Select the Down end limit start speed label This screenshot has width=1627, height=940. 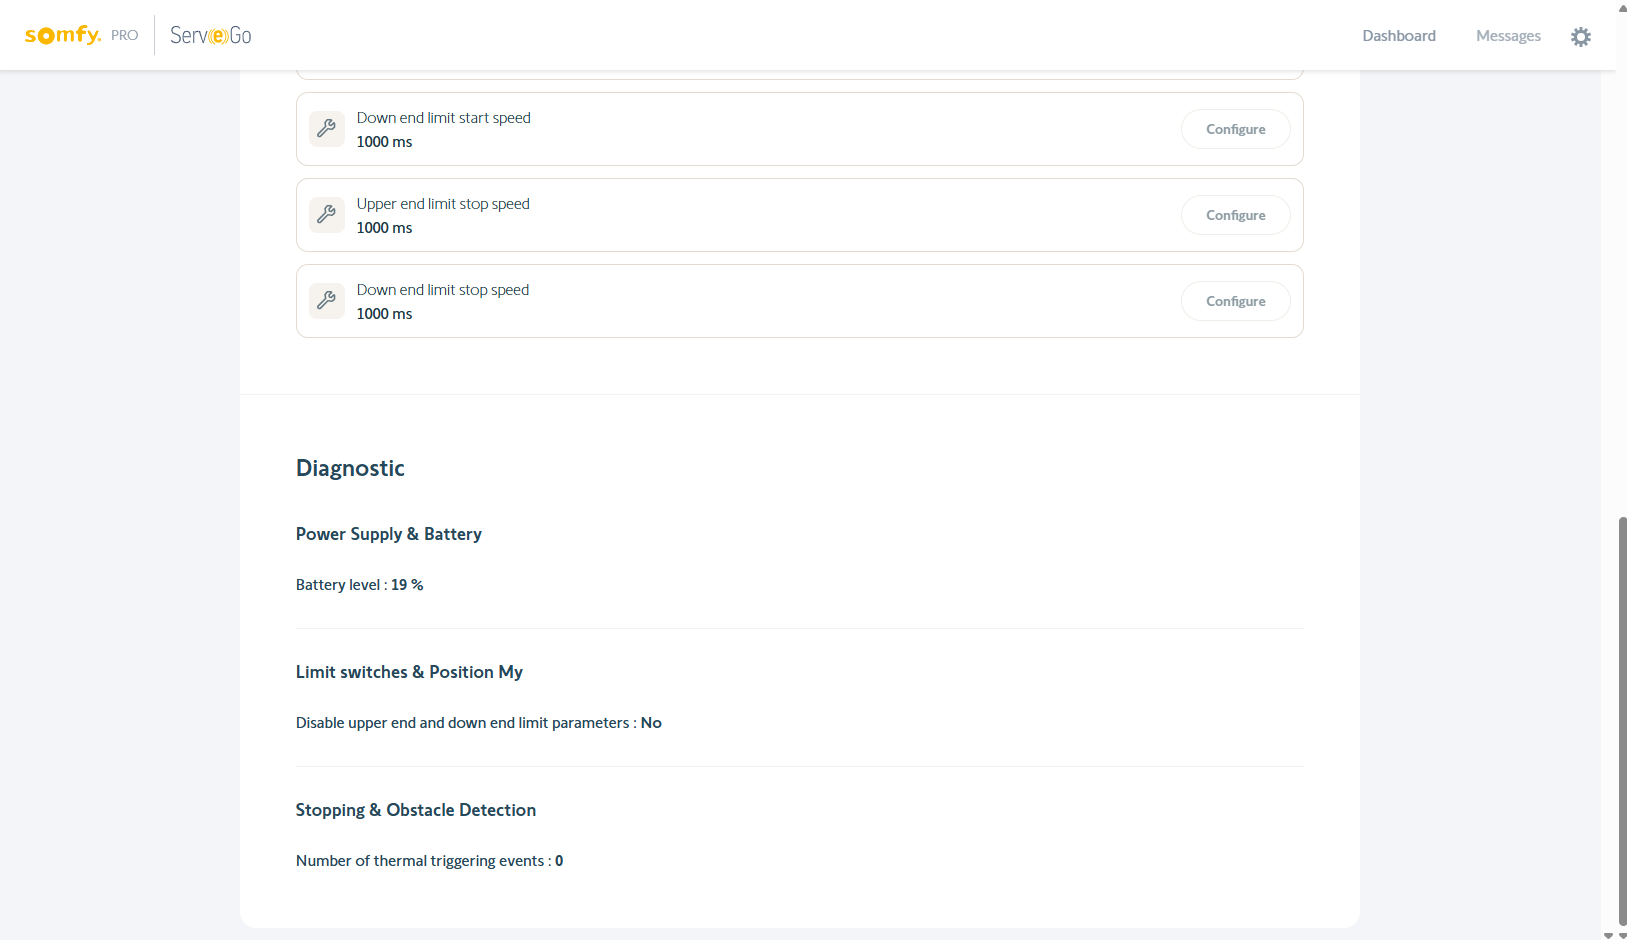click(443, 118)
